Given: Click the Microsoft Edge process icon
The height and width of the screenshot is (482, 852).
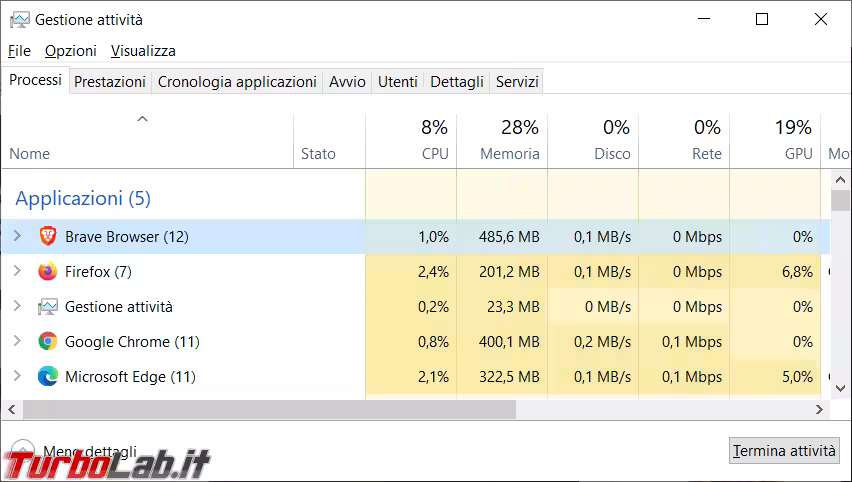Looking at the screenshot, I should click(x=47, y=377).
